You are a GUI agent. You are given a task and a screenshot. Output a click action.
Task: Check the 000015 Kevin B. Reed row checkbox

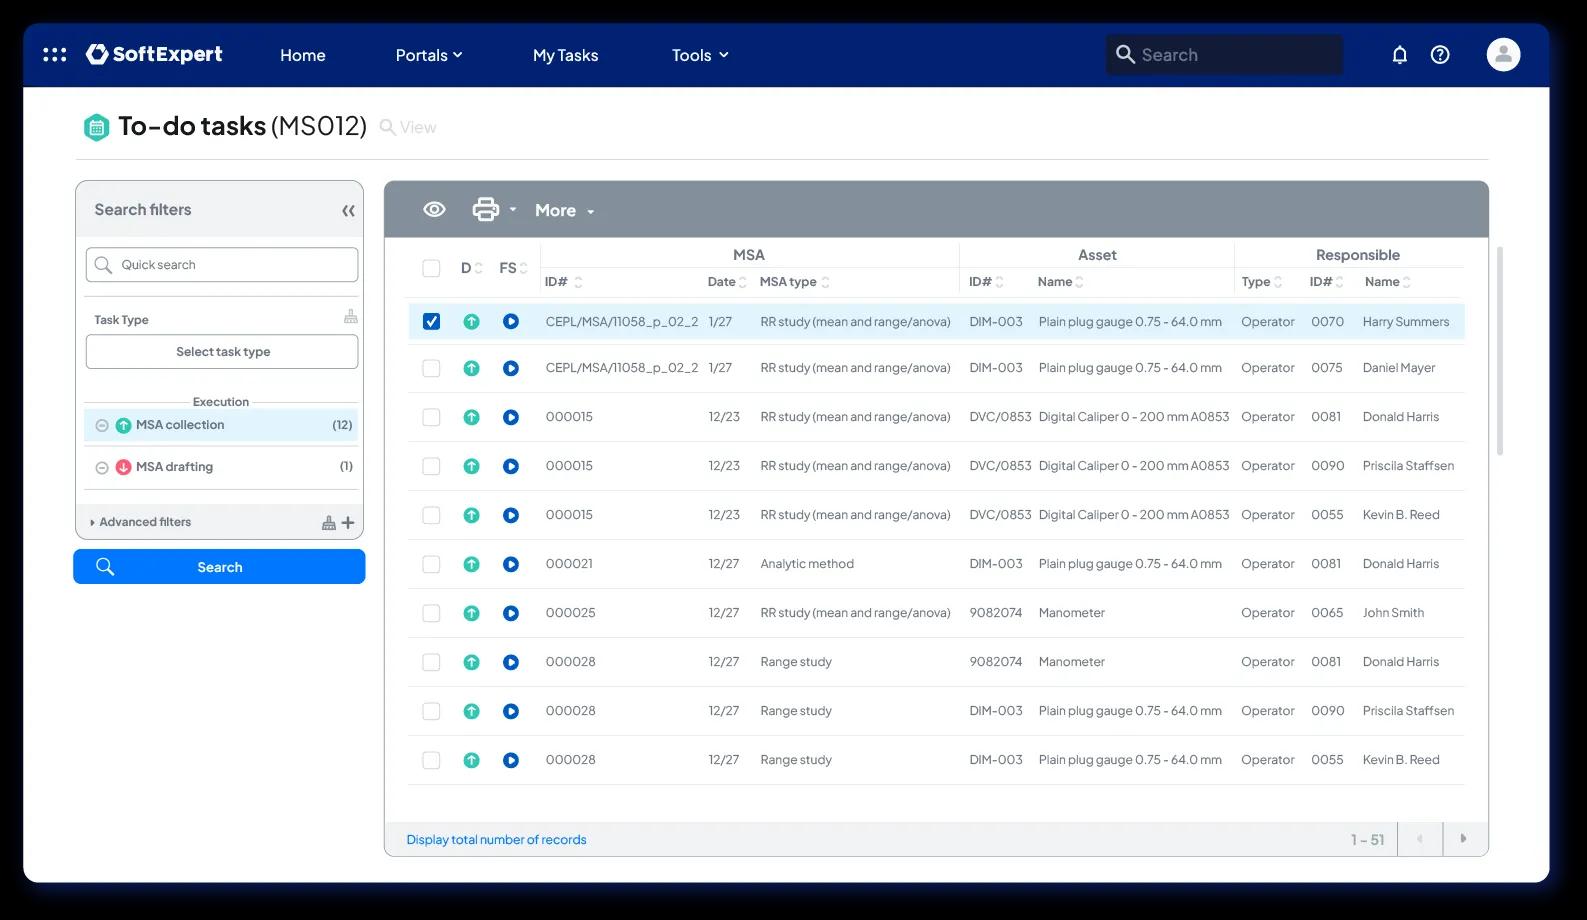point(431,515)
